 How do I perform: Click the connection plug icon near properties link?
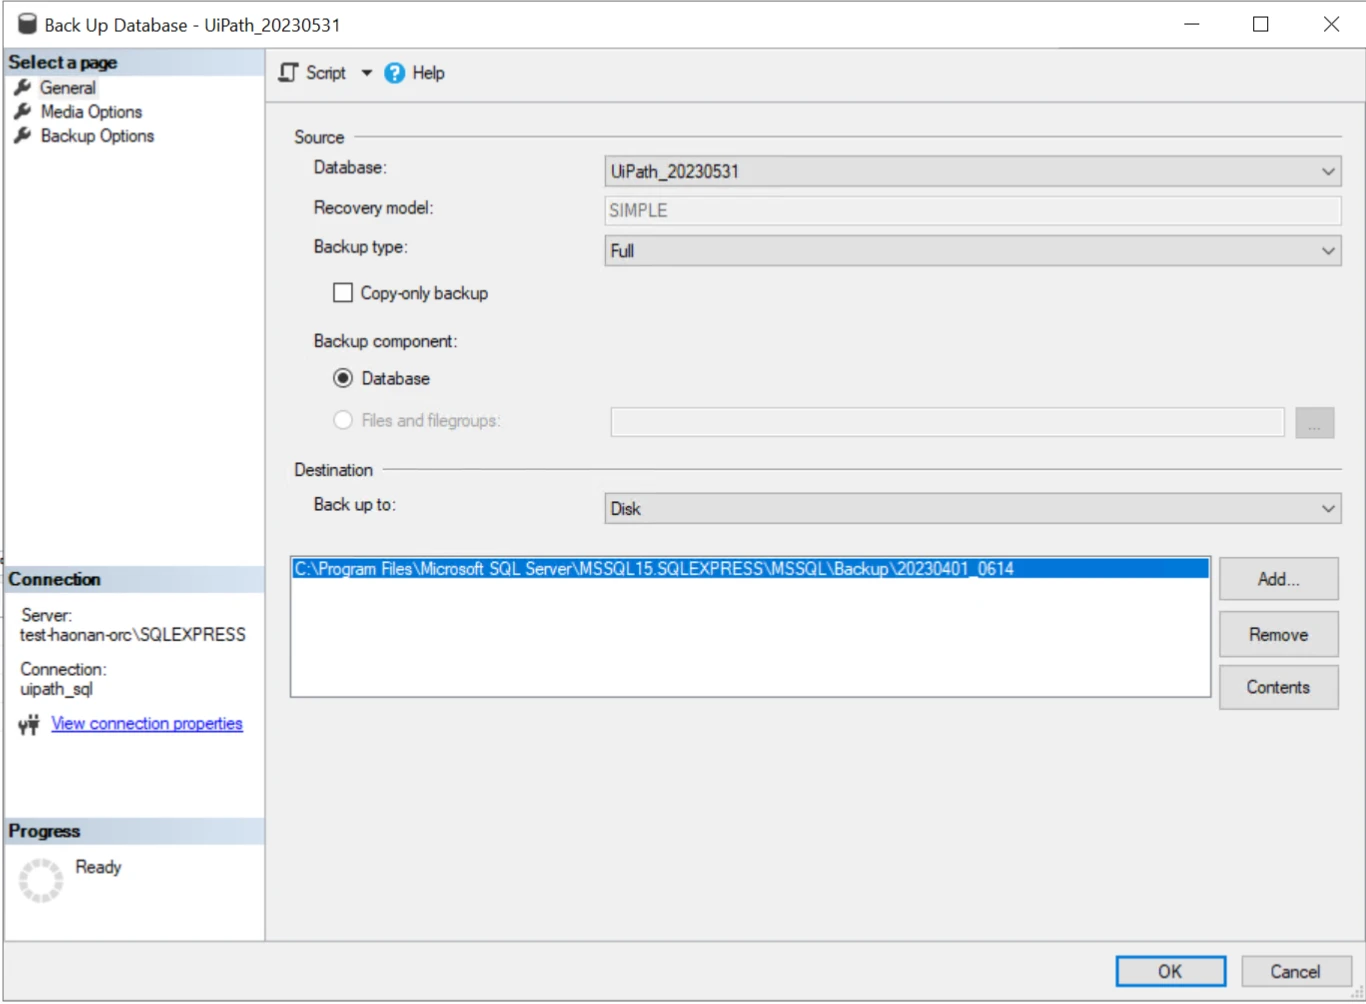coord(29,725)
